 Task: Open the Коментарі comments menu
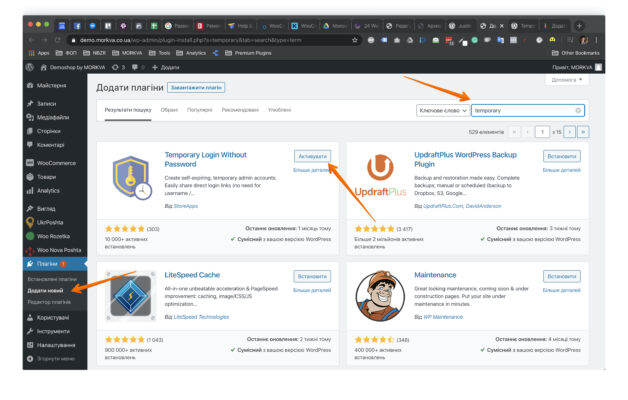click(50, 145)
